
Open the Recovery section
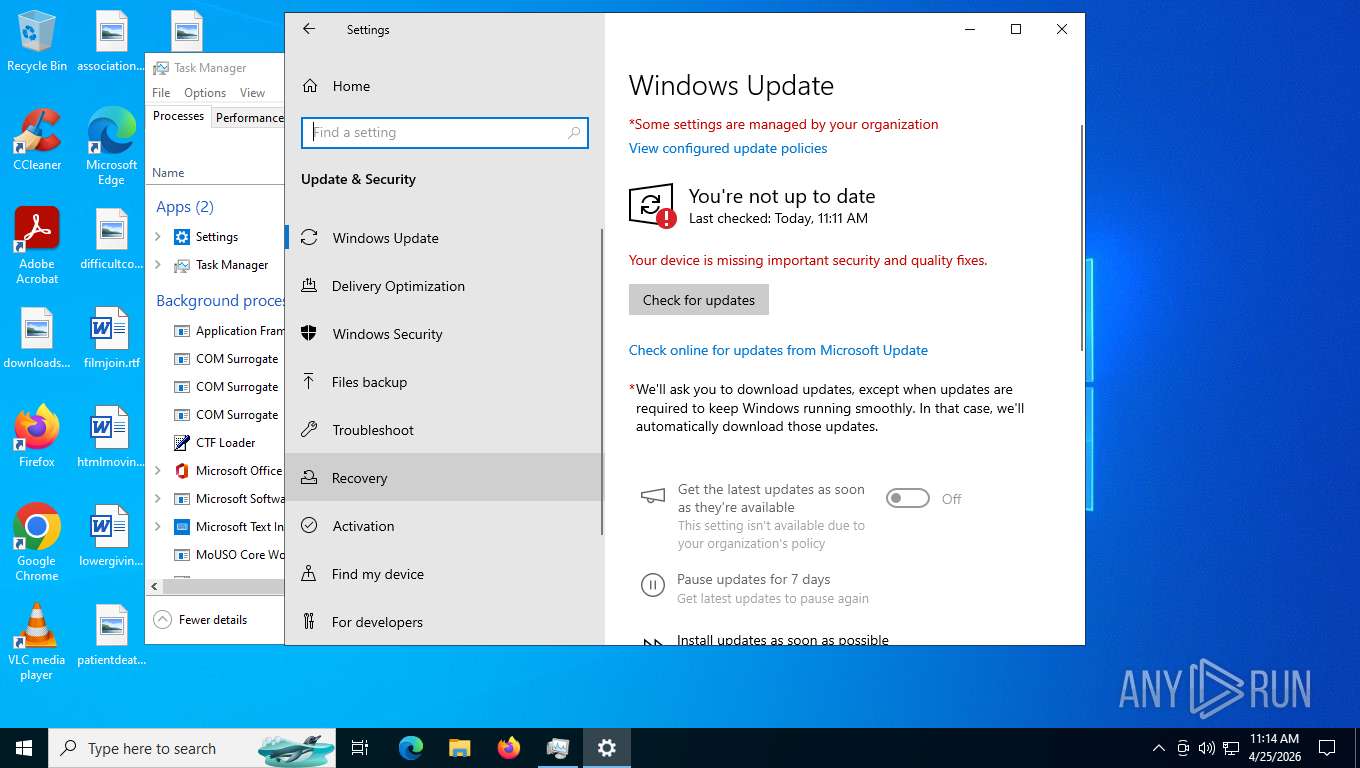click(443, 478)
